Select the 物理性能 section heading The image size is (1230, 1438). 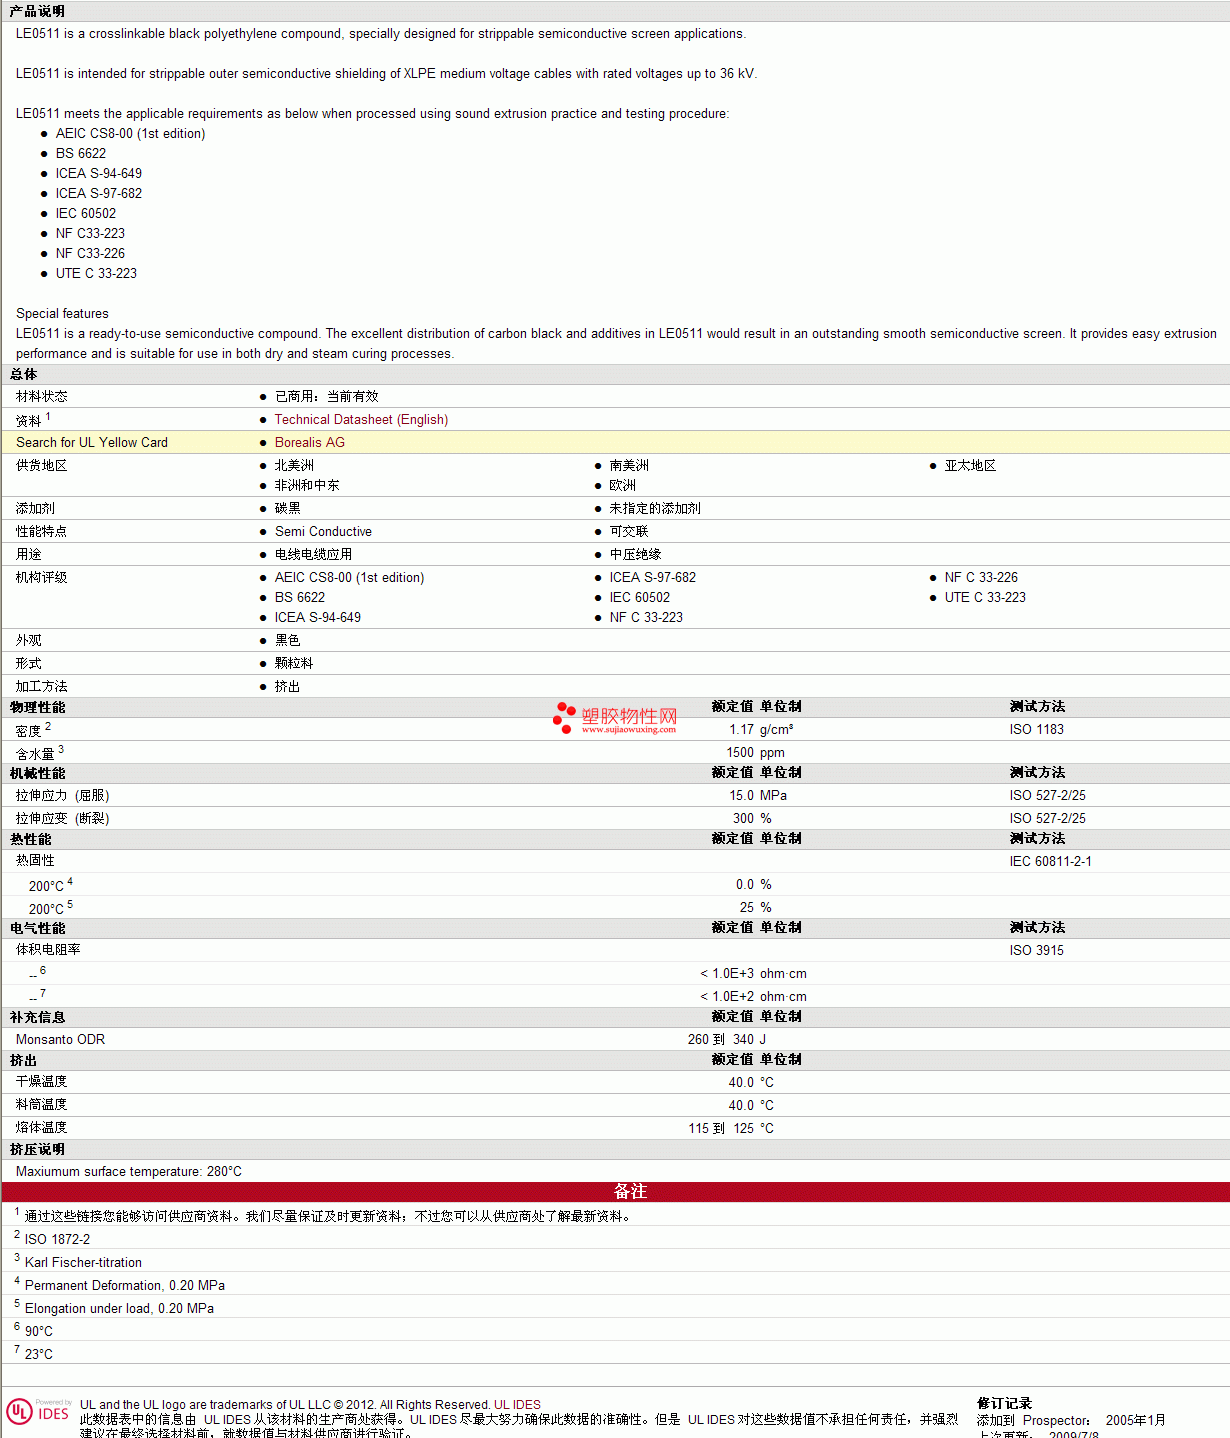pos(37,708)
